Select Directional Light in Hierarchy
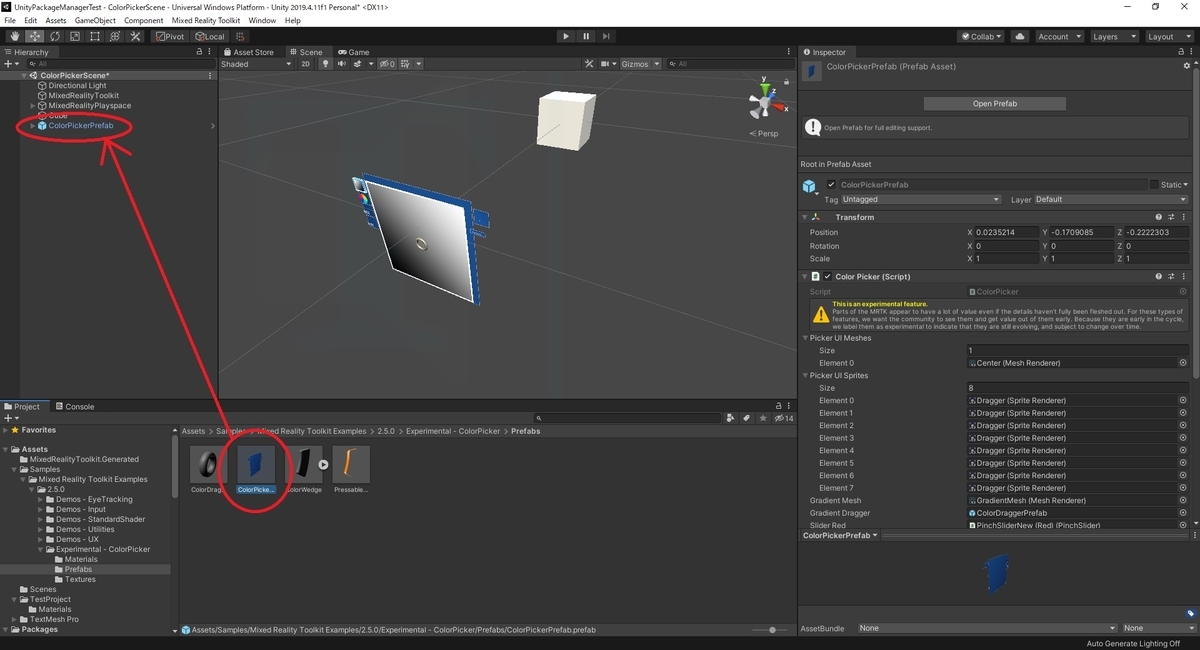The image size is (1200, 650). [x=77, y=86]
